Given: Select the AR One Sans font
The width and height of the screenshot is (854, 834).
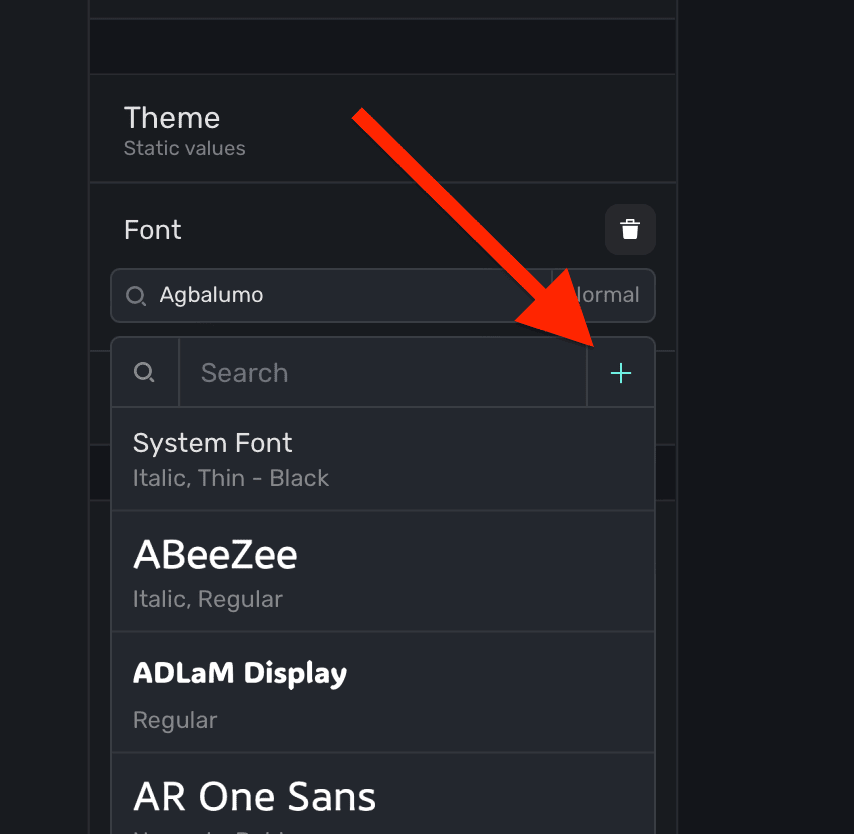Looking at the screenshot, I should tap(382, 796).
